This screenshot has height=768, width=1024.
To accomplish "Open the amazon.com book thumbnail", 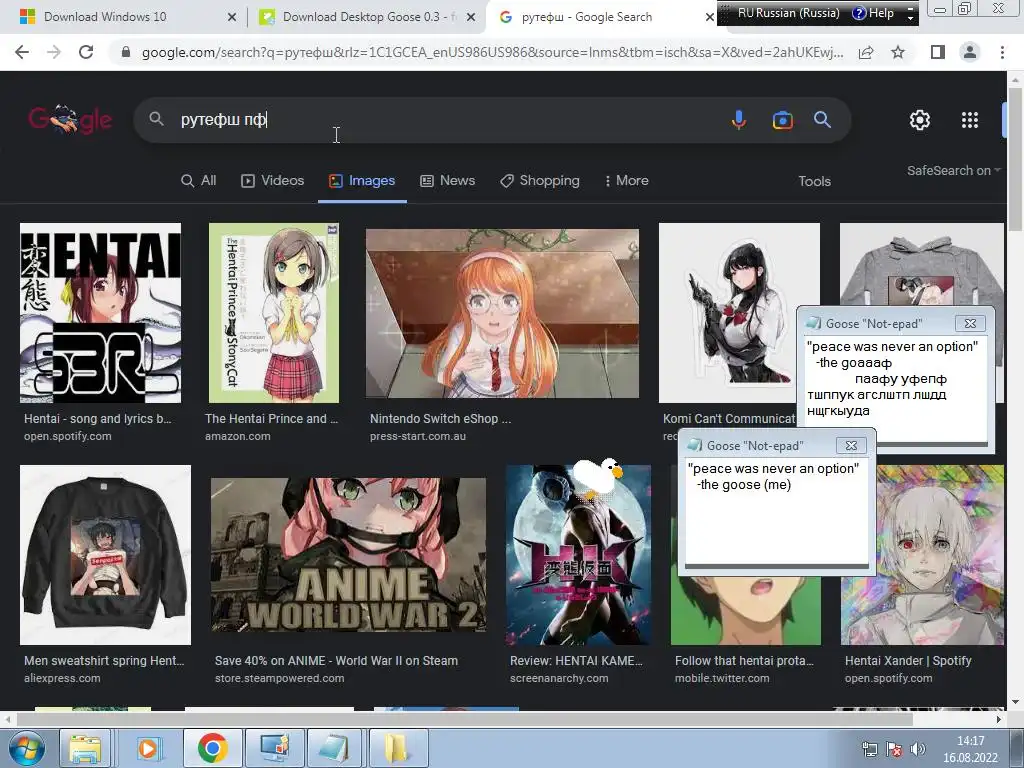I will click(x=274, y=313).
